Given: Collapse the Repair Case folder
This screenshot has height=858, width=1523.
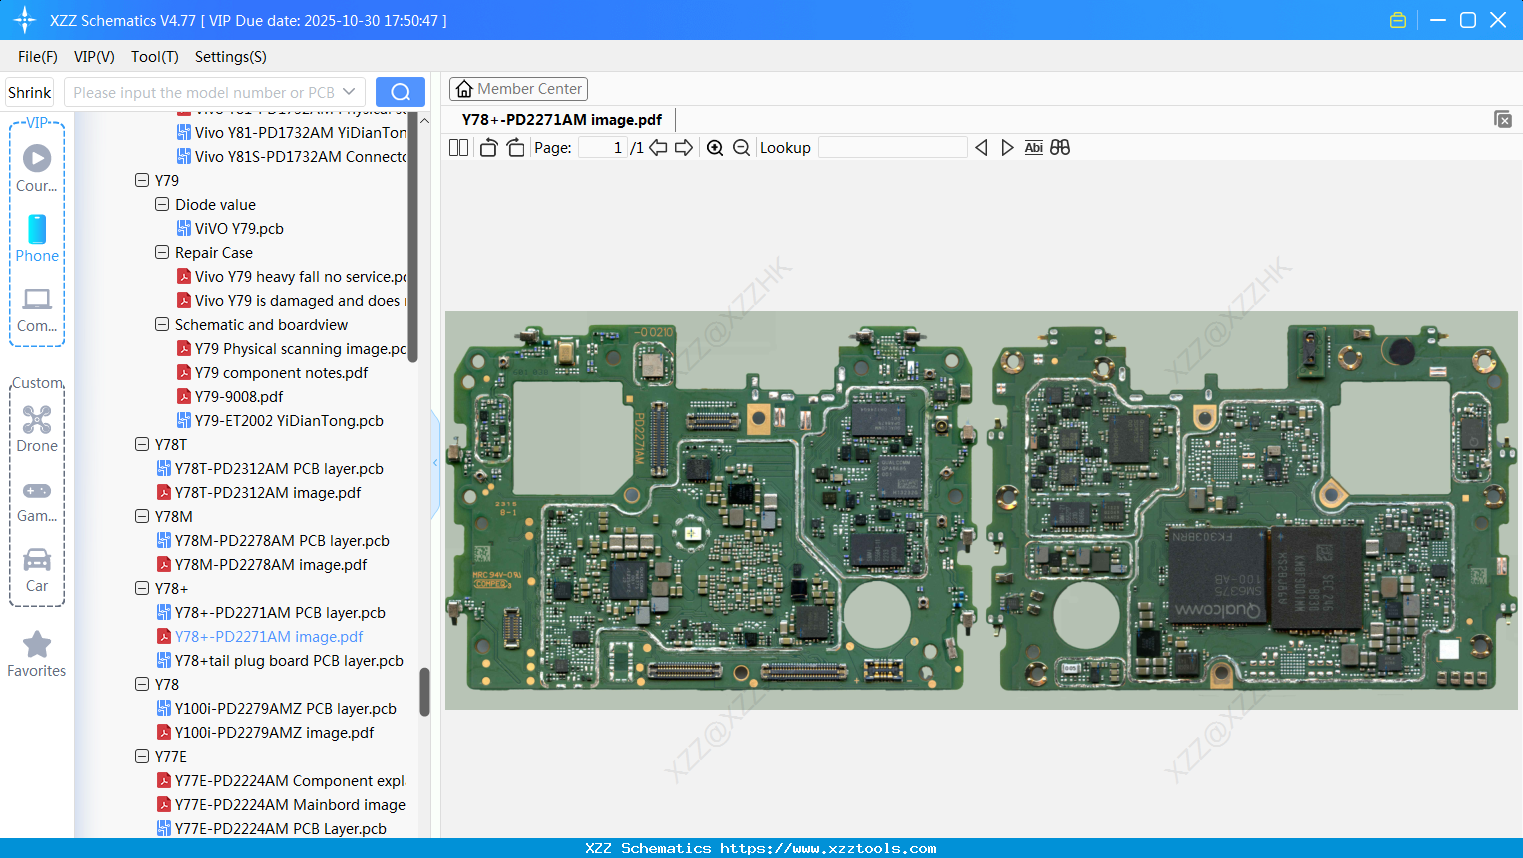Looking at the screenshot, I should point(162,253).
